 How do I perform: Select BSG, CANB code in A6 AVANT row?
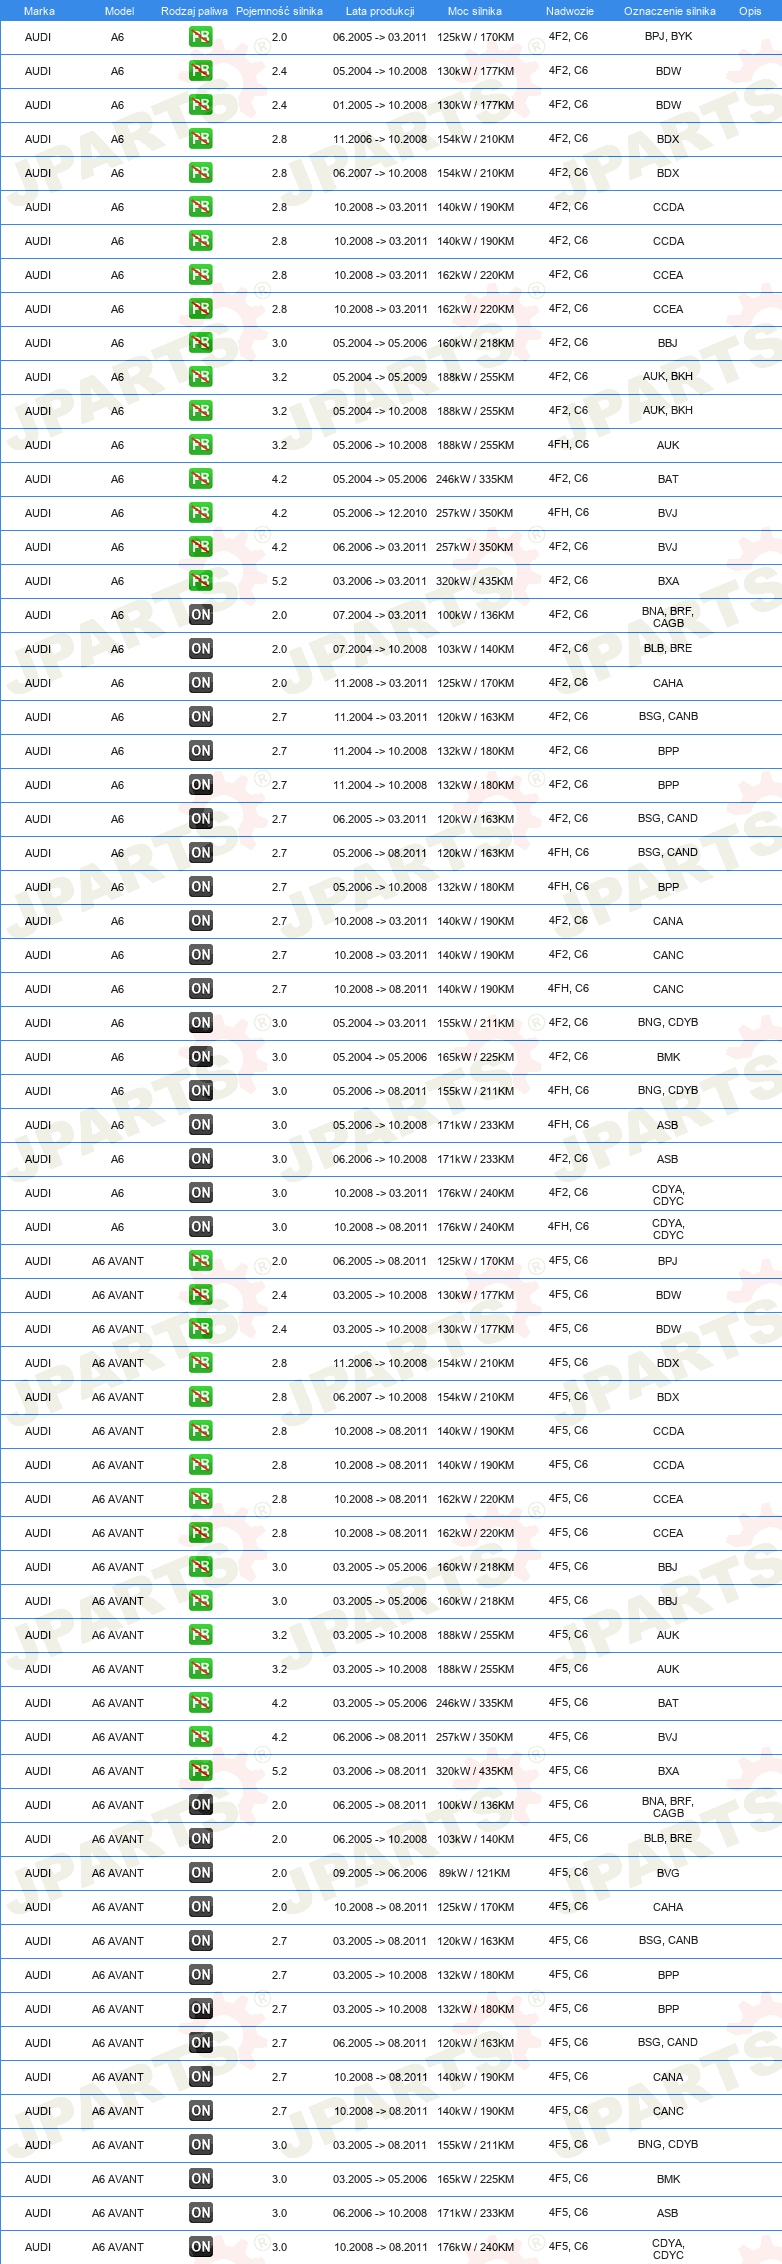click(x=668, y=1941)
